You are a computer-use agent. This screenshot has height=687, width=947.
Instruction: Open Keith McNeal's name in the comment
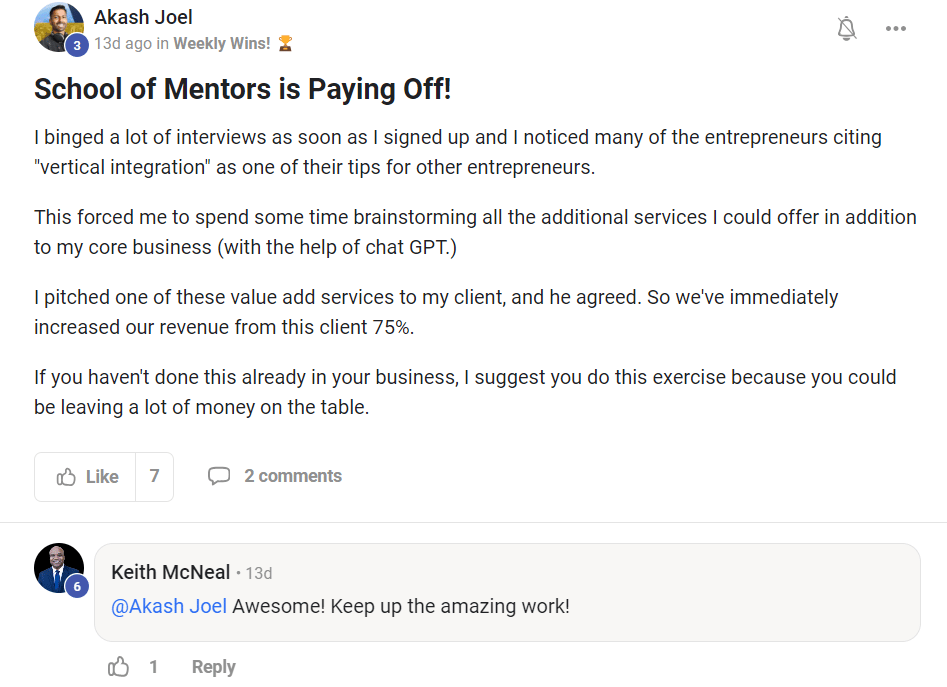tap(170, 572)
